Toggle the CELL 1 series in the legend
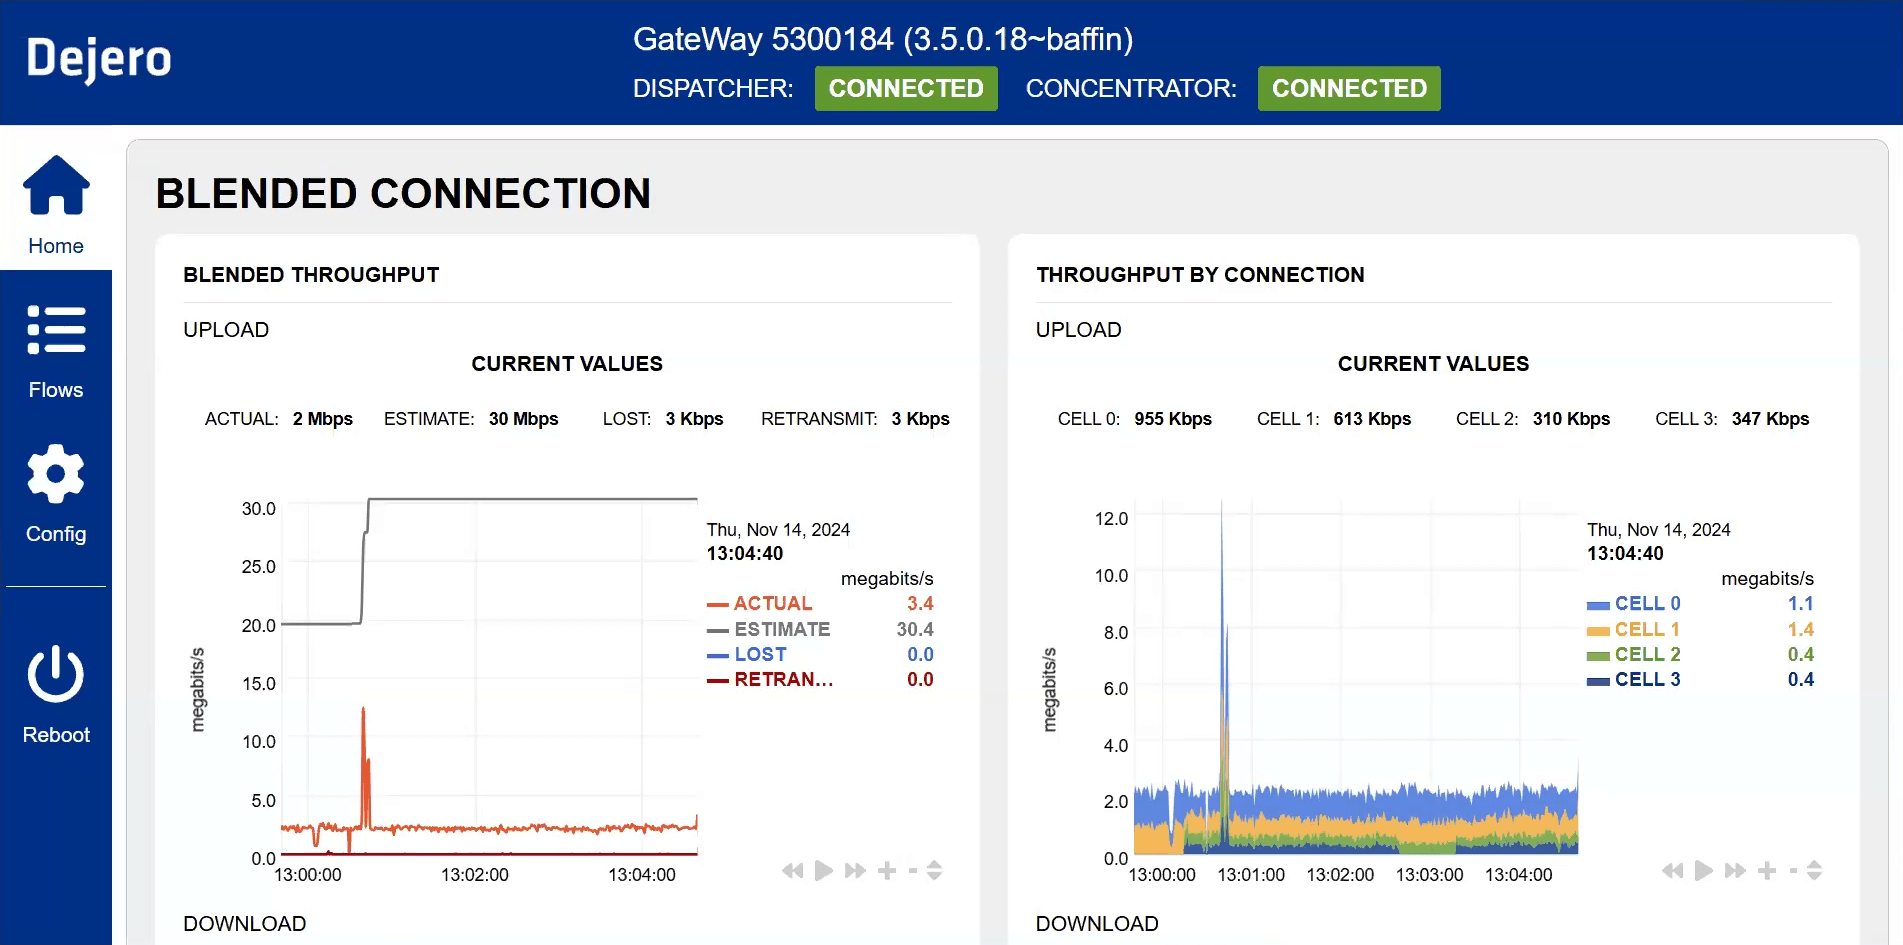 (x=1647, y=629)
